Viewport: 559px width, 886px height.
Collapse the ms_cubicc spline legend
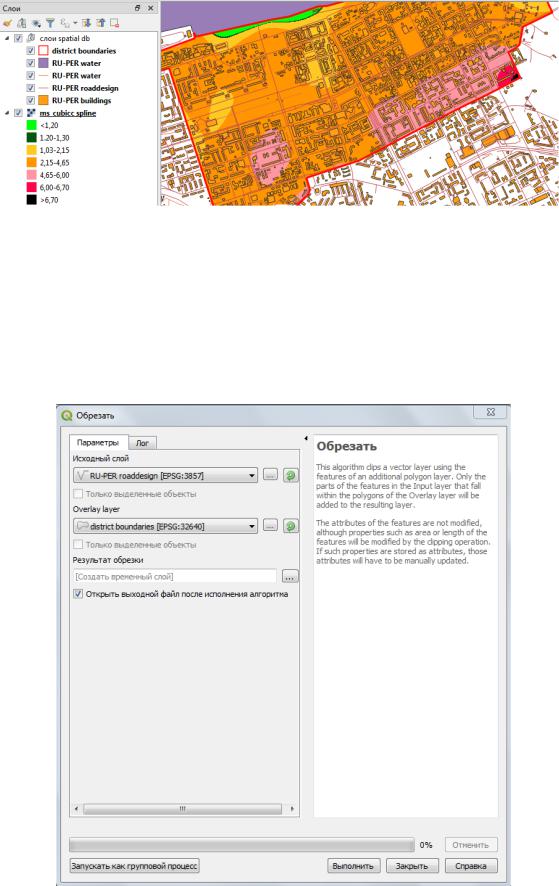pos(7,113)
